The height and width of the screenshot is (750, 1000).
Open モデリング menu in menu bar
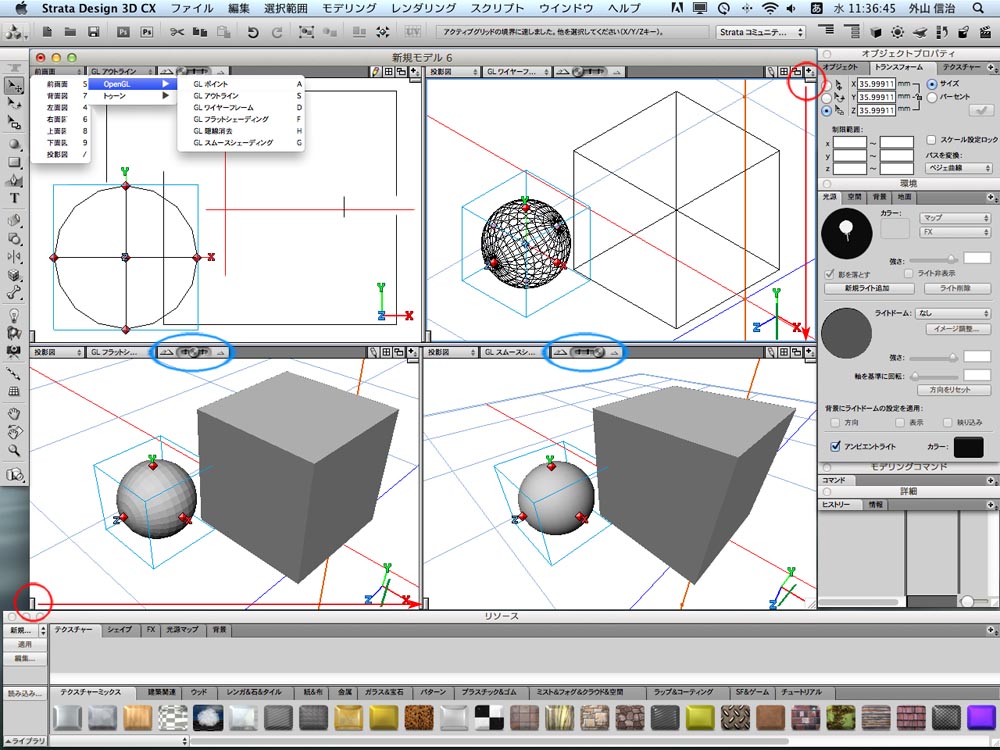[x=348, y=8]
